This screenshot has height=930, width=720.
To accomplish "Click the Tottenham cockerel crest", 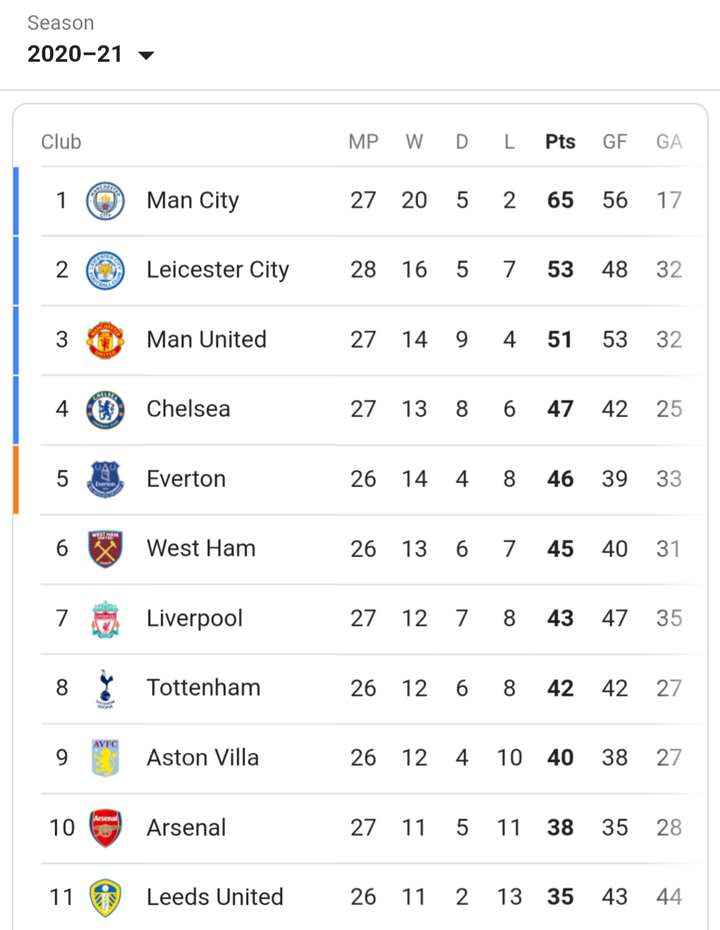I will (106, 689).
